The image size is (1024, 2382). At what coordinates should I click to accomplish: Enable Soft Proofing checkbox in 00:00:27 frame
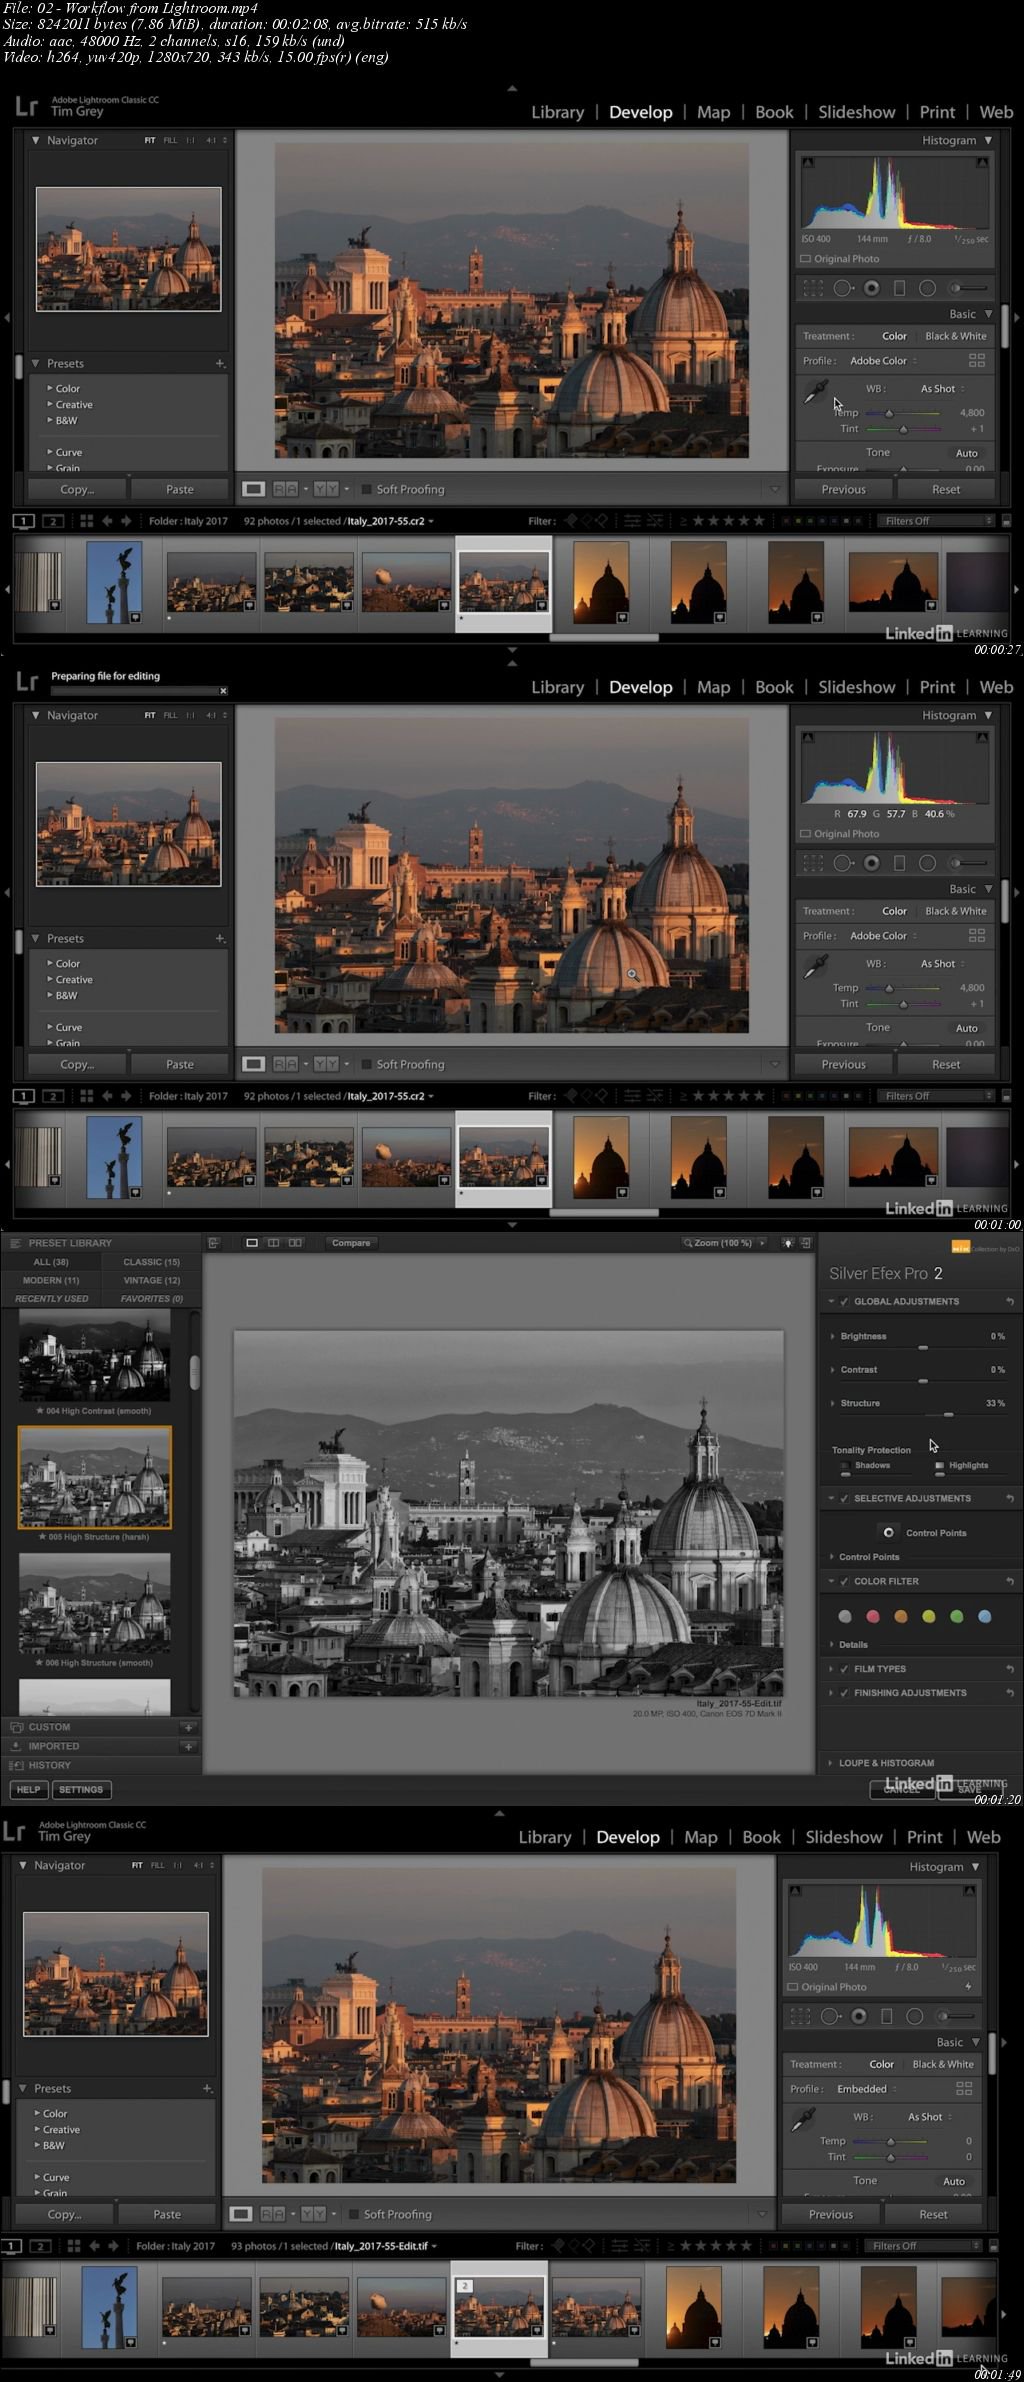point(366,489)
